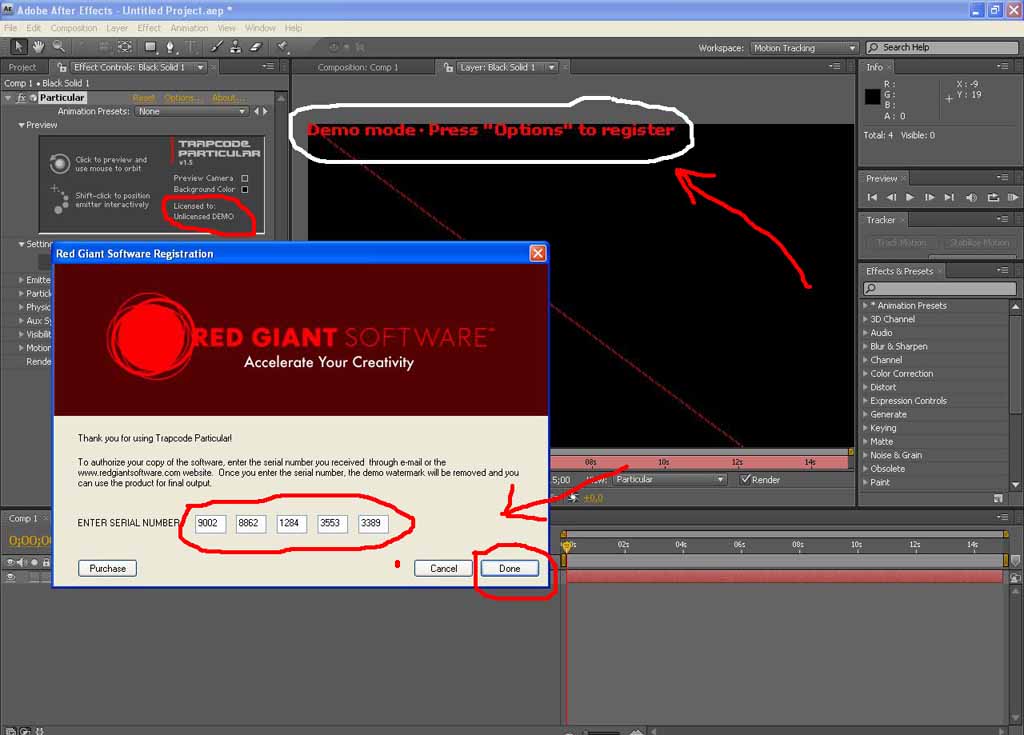Viewport: 1024px width, 735px height.
Task: Open the Composition menu
Action: tap(74, 28)
